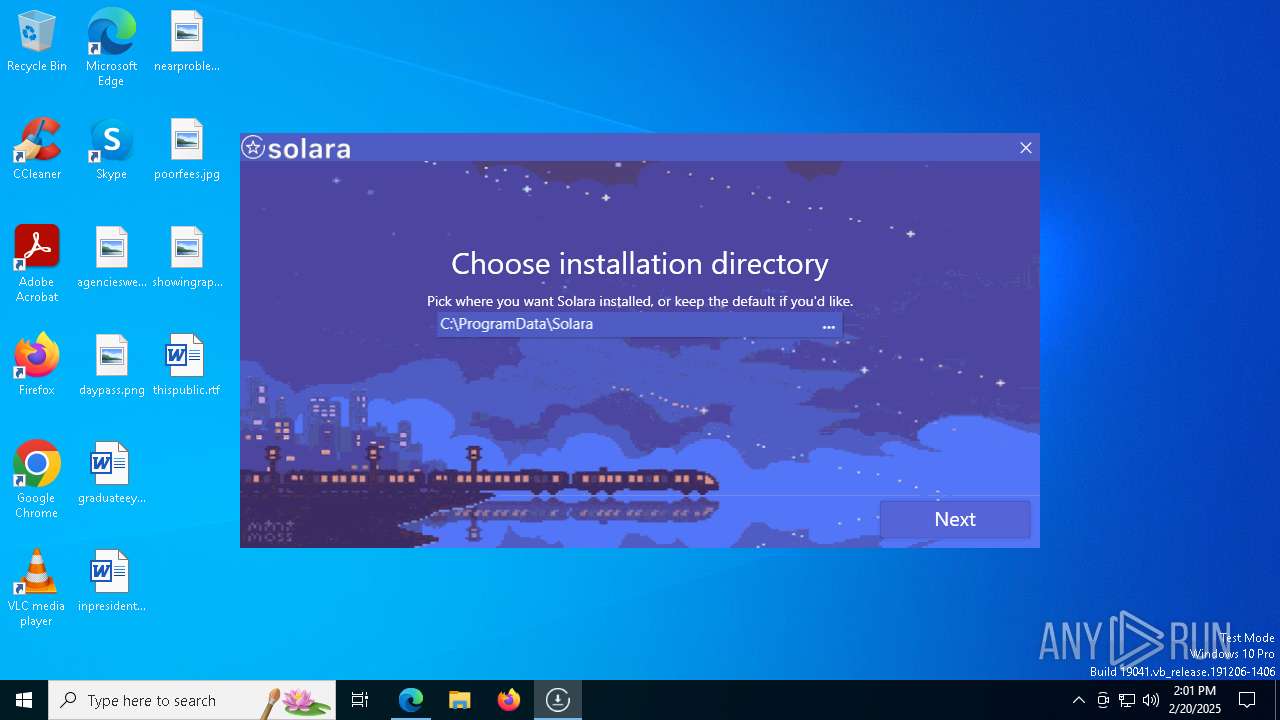Viewport: 1280px width, 720px height.
Task: Select the daypass.png file icon
Action: pyautogui.click(x=112, y=366)
